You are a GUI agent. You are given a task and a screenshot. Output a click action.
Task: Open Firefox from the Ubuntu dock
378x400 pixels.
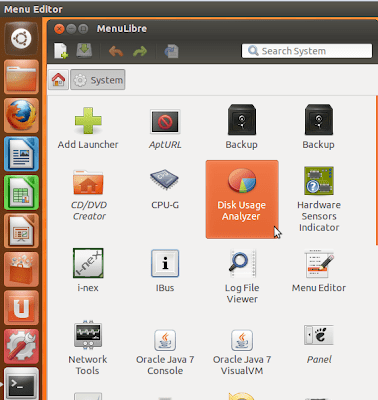click(x=21, y=115)
